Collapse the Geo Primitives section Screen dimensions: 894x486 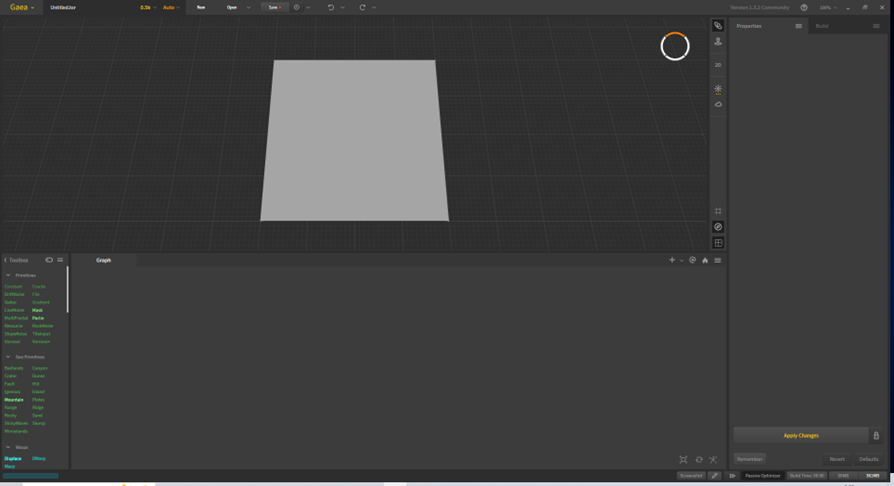pyautogui.click(x=8, y=357)
